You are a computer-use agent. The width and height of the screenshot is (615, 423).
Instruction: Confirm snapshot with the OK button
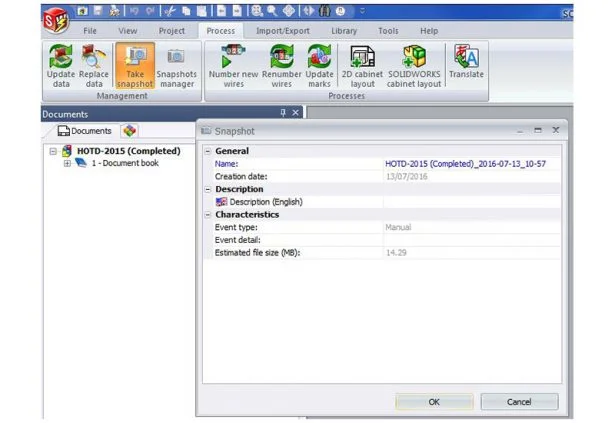(x=434, y=401)
